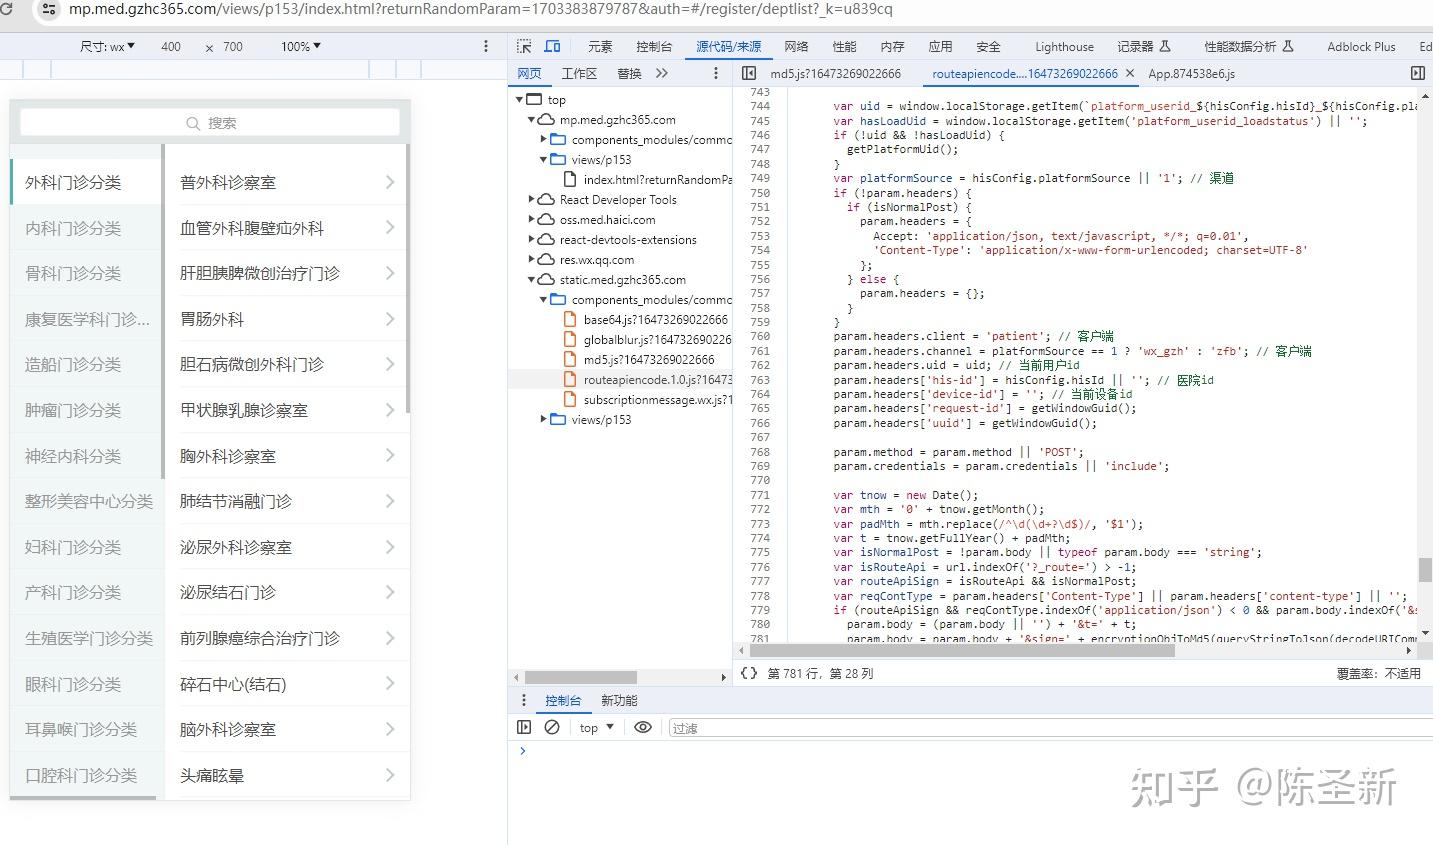Open the 应用 panel tab
Image resolution: width=1433 pixels, height=845 pixels.
point(940,46)
